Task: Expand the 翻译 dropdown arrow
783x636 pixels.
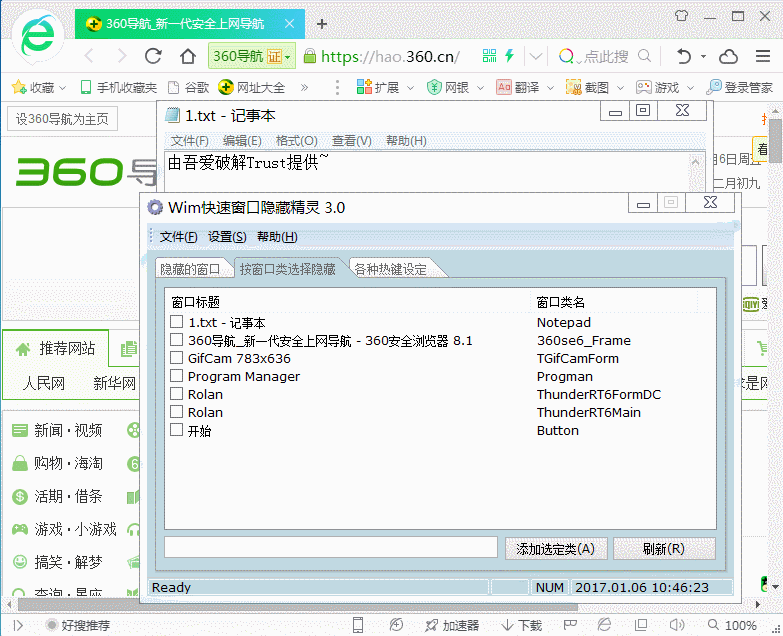Action: (x=550, y=88)
